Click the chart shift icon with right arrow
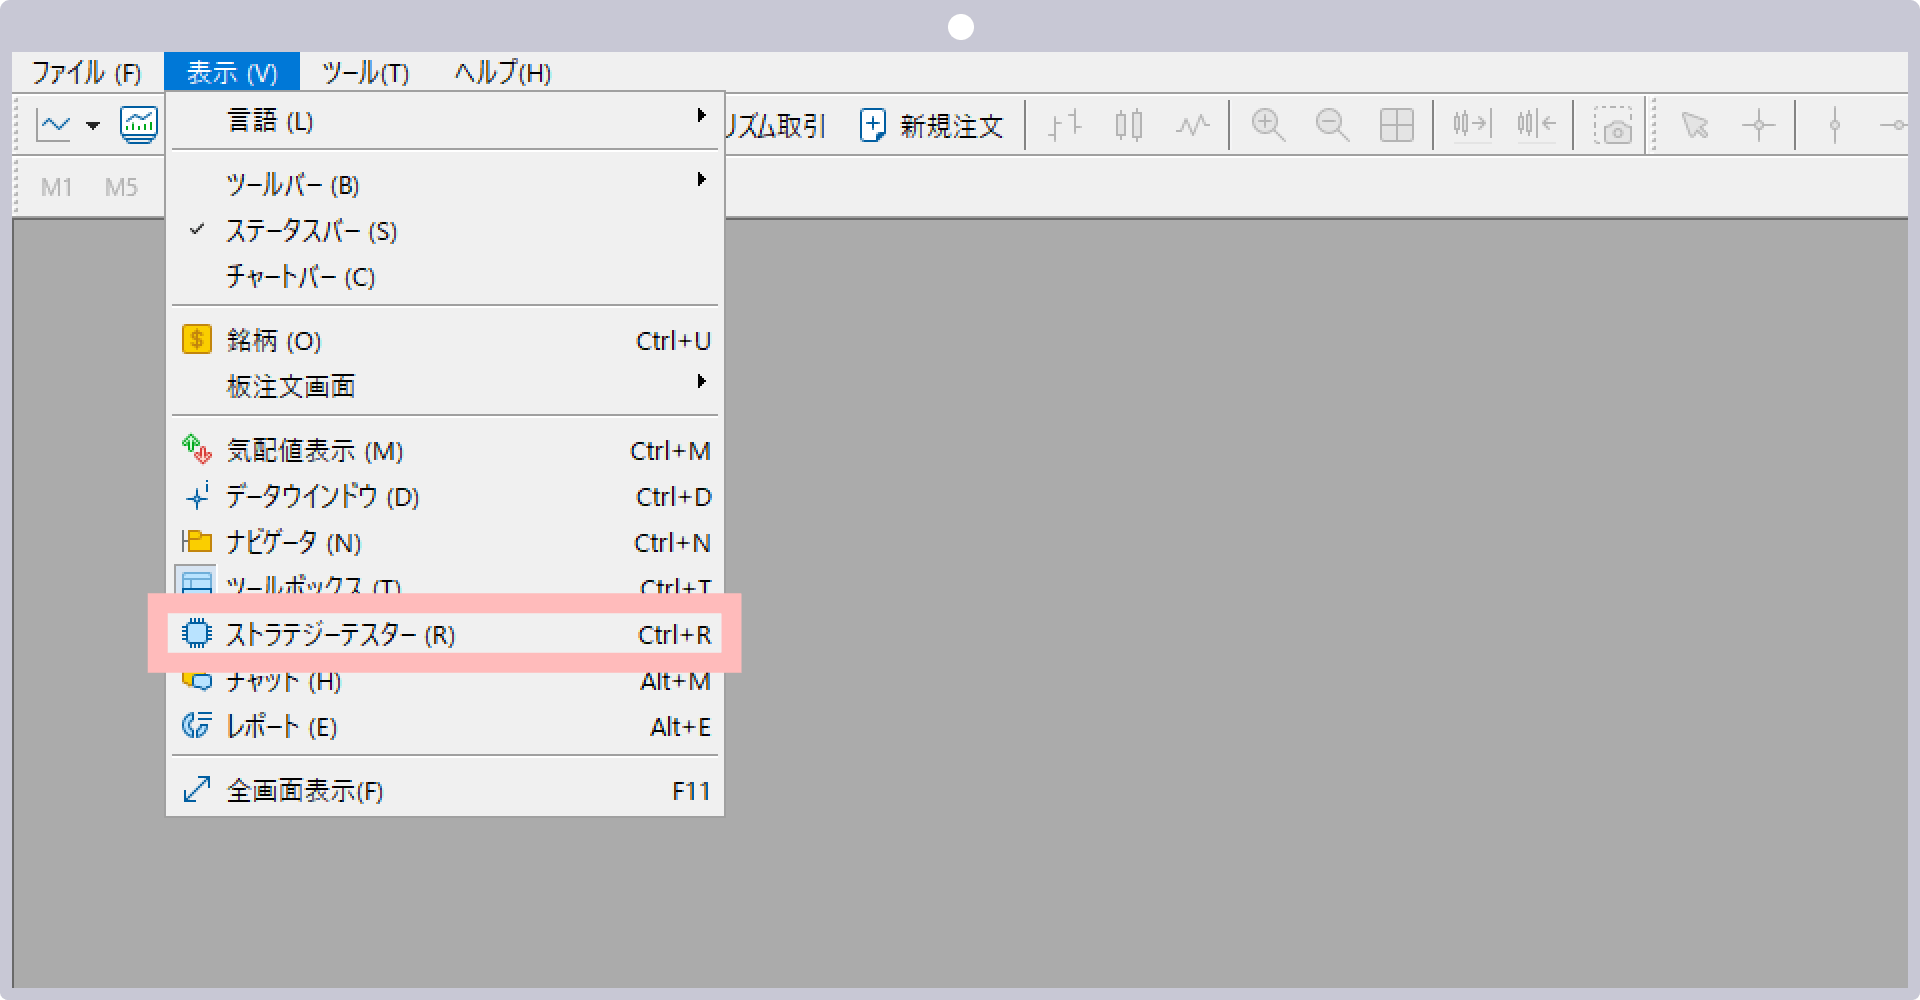1920x1000 pixels. (1472, 125)
